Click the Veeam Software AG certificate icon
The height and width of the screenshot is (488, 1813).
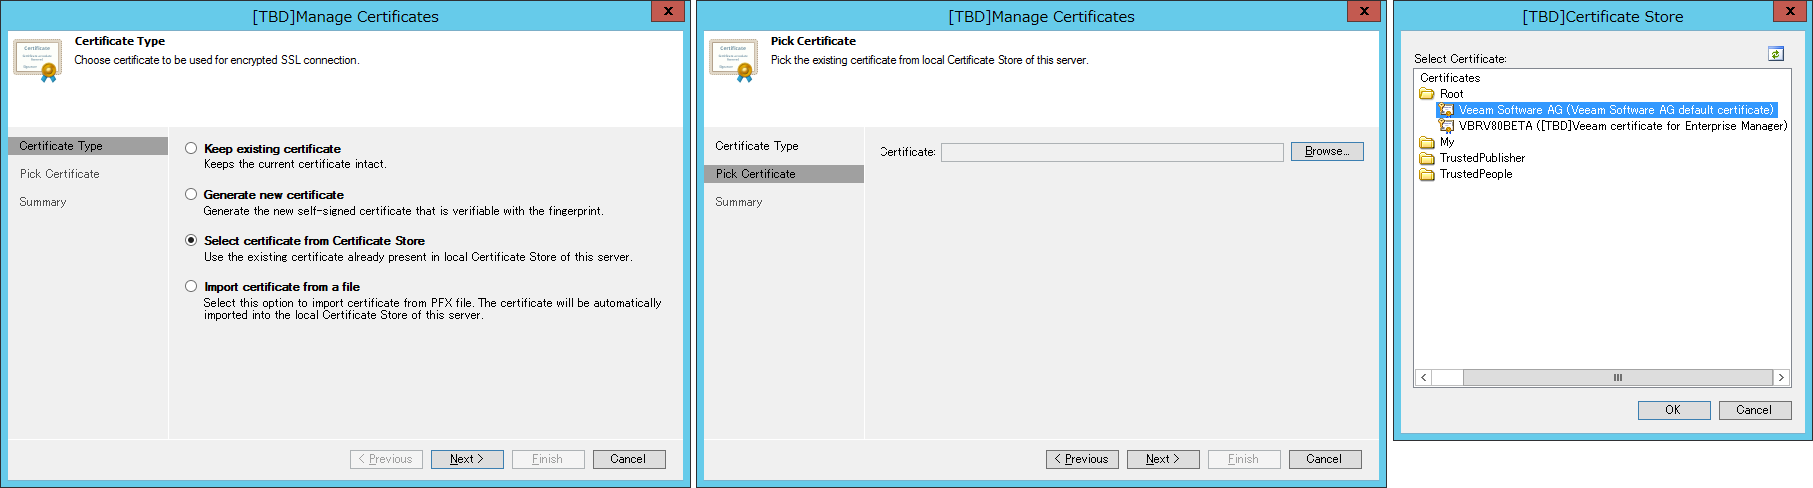1446,110
